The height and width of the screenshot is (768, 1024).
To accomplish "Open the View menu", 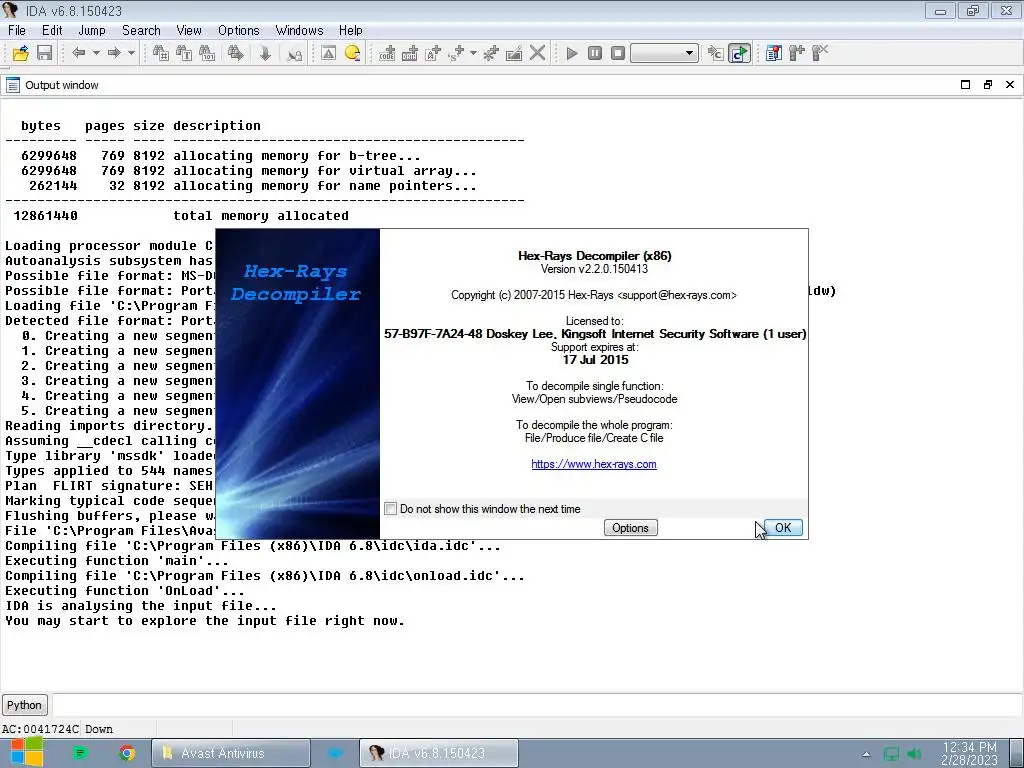I will click(189, 30).
